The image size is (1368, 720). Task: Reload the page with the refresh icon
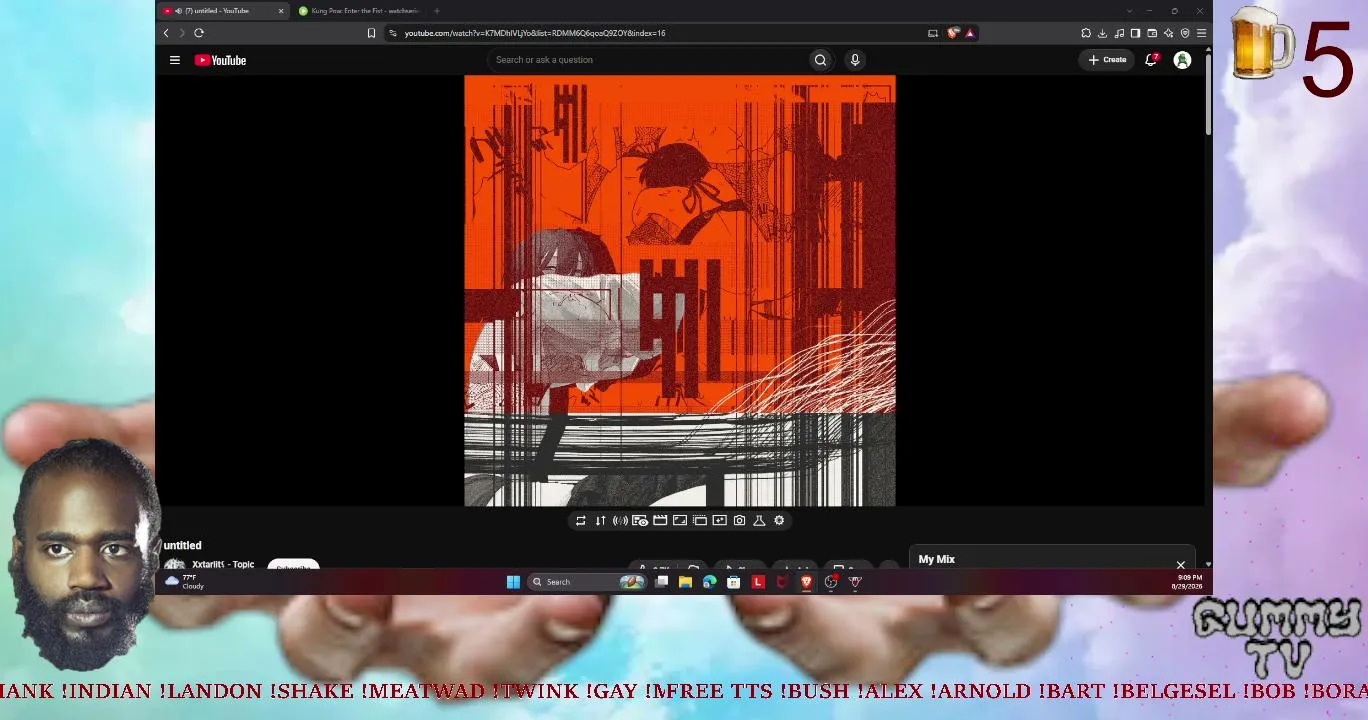pos(199,33)
